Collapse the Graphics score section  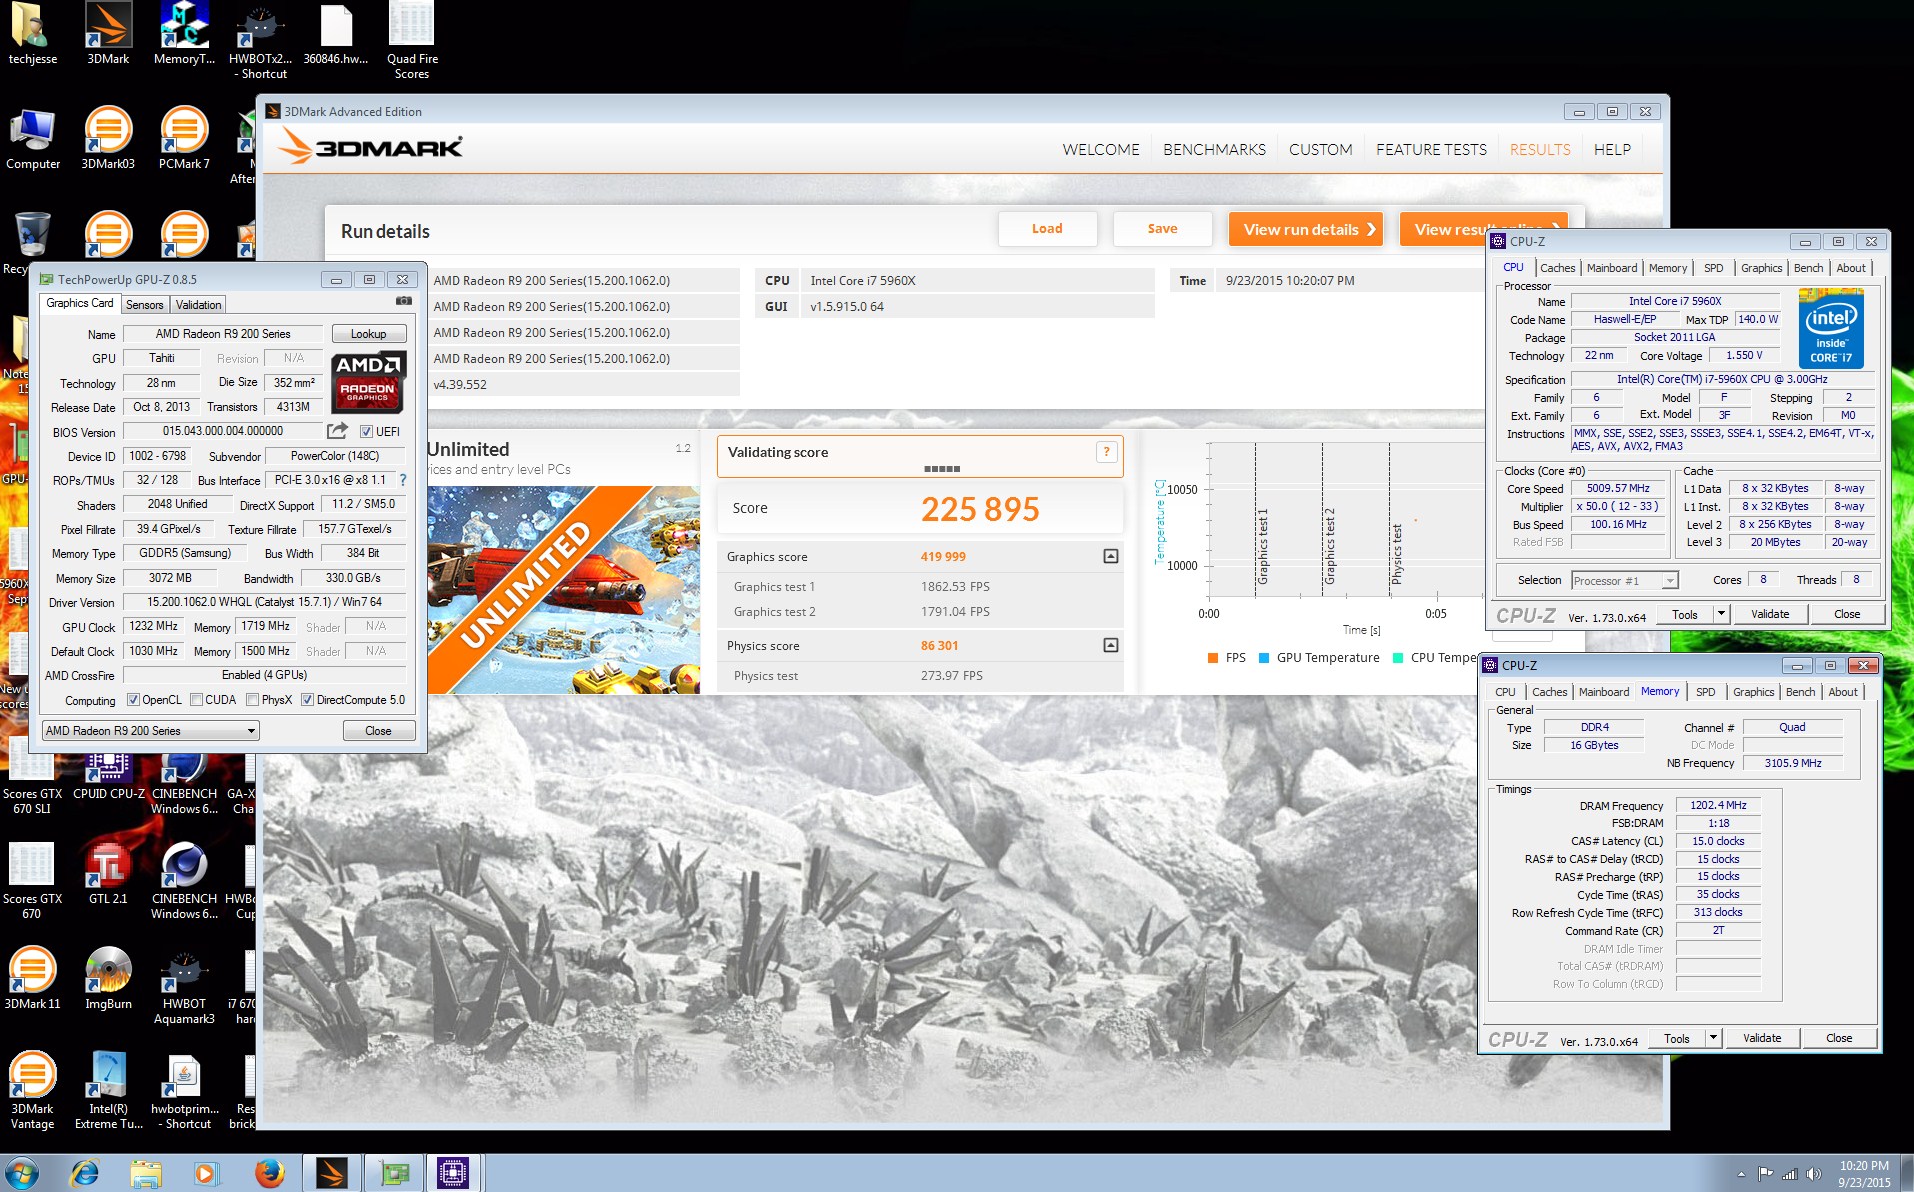point(1110,556)
